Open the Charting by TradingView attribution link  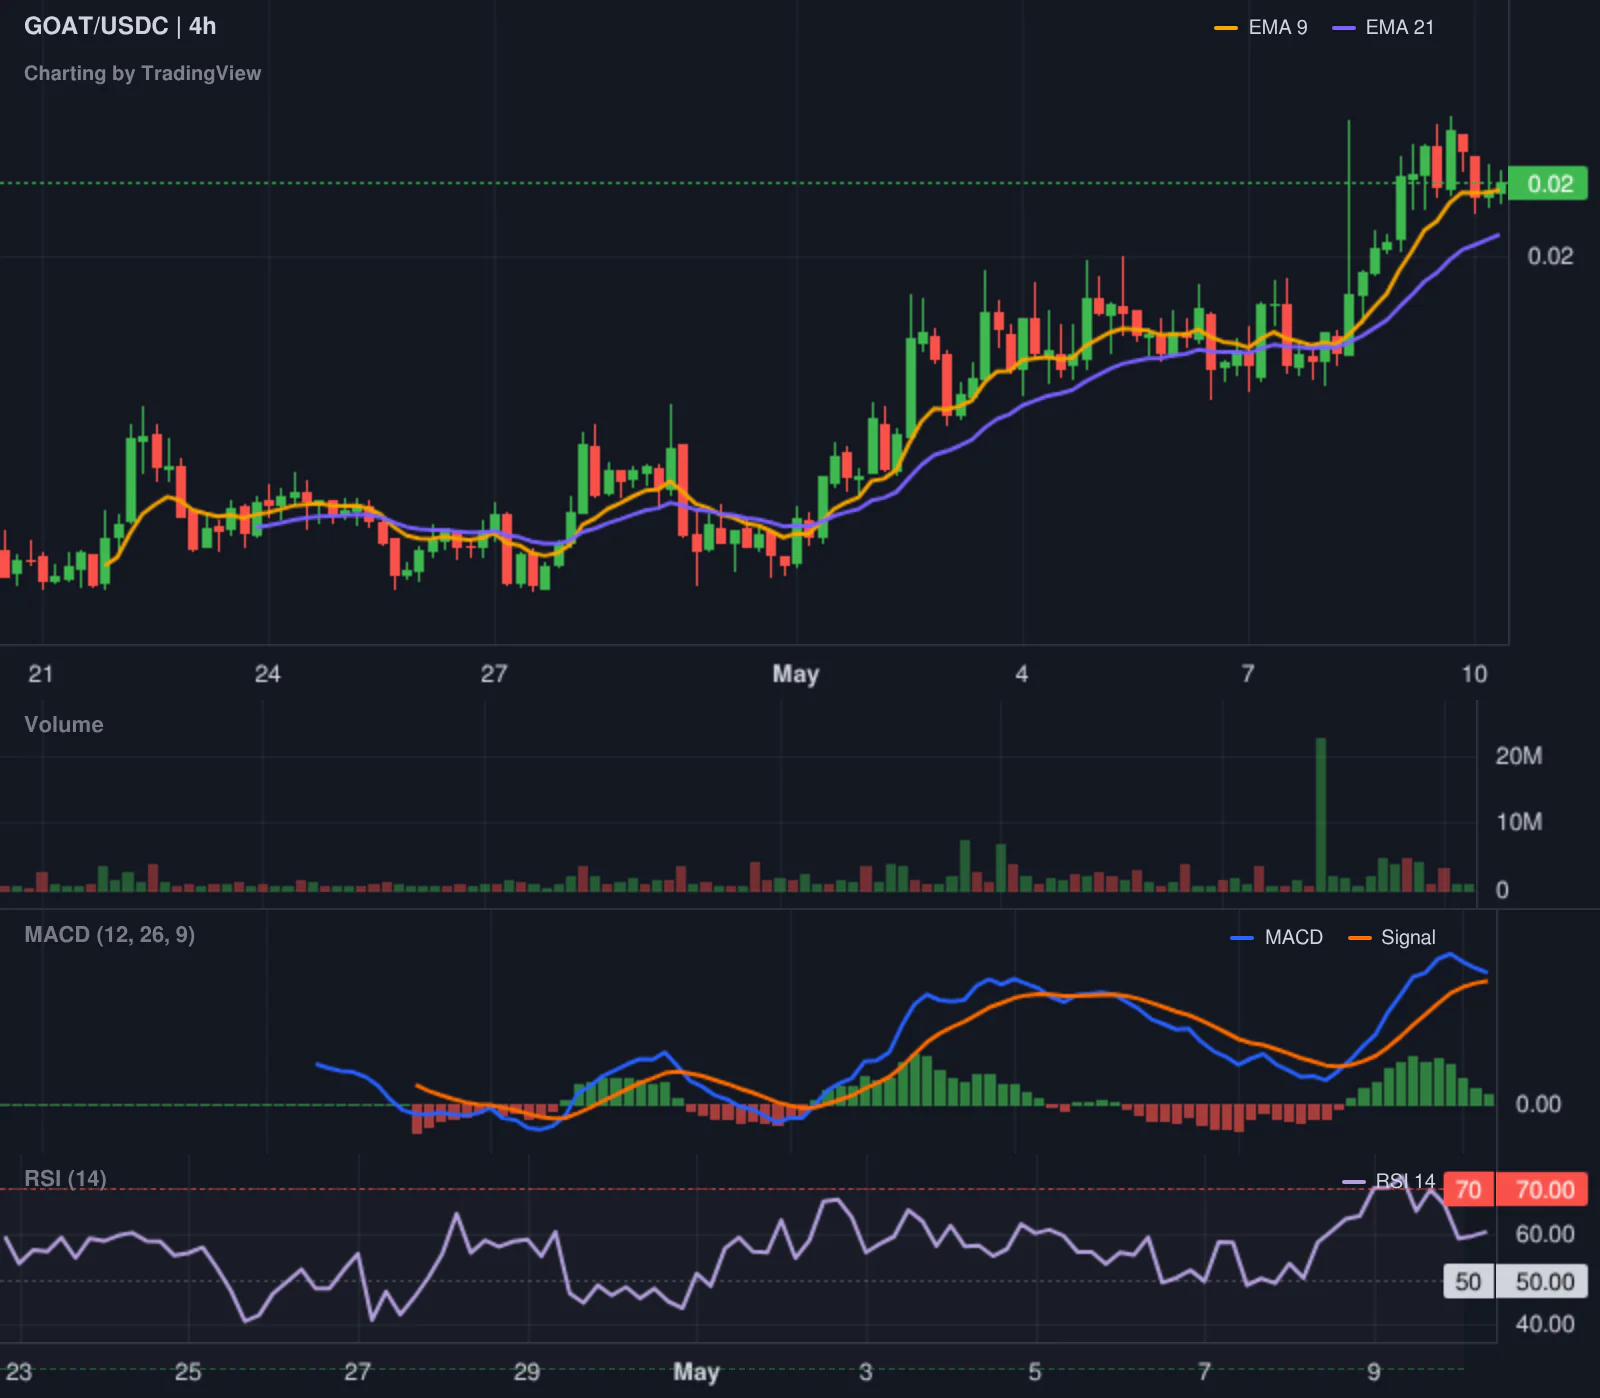[x=142, y=73]
